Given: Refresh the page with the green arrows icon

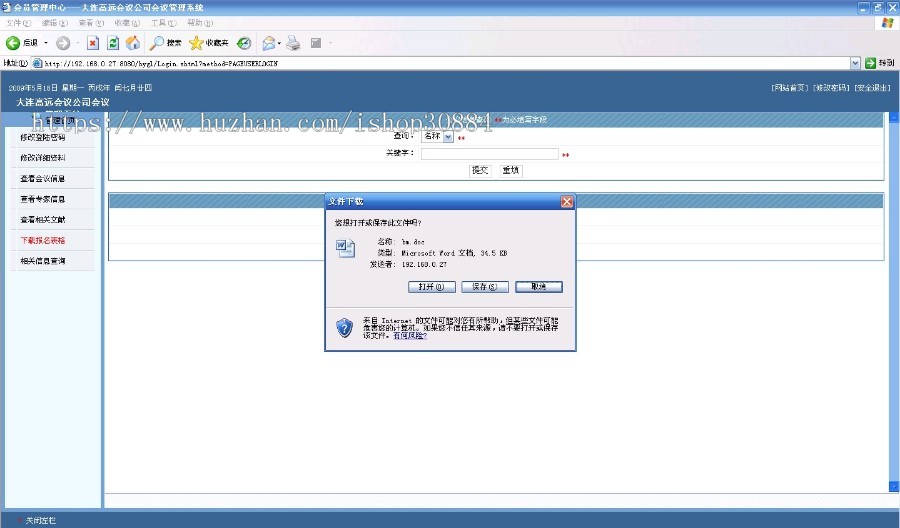Looking at the screenshot, I should [x=113, y=43].
